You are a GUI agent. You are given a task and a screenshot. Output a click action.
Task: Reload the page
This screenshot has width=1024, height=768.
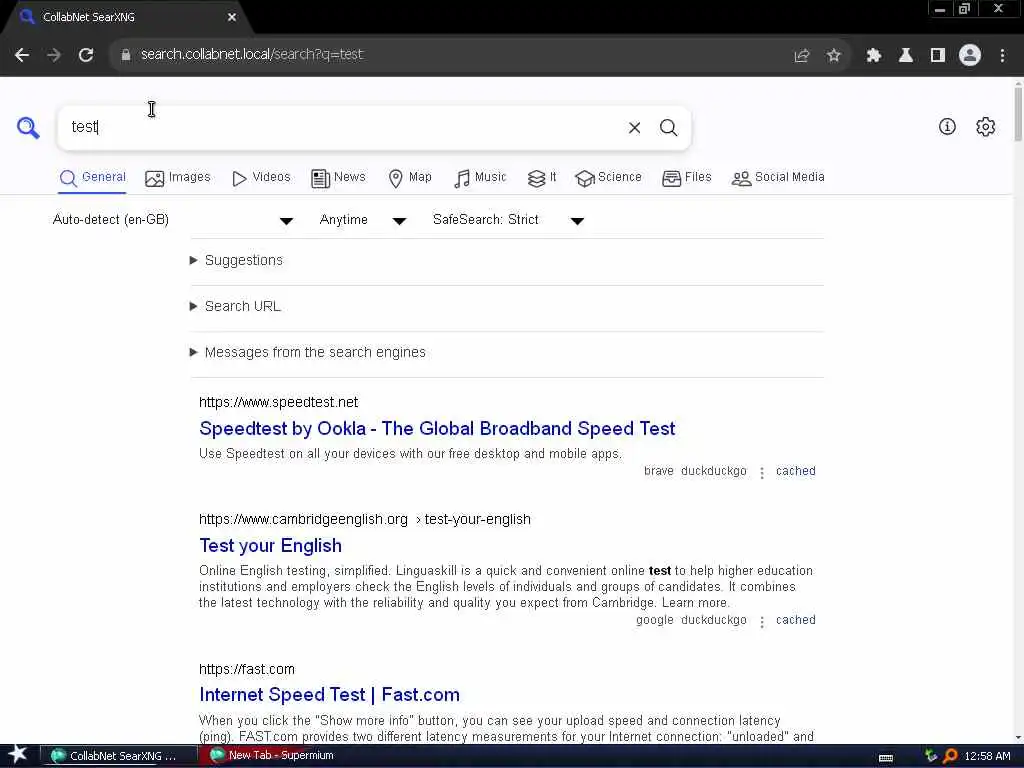[x=86, y=55]
